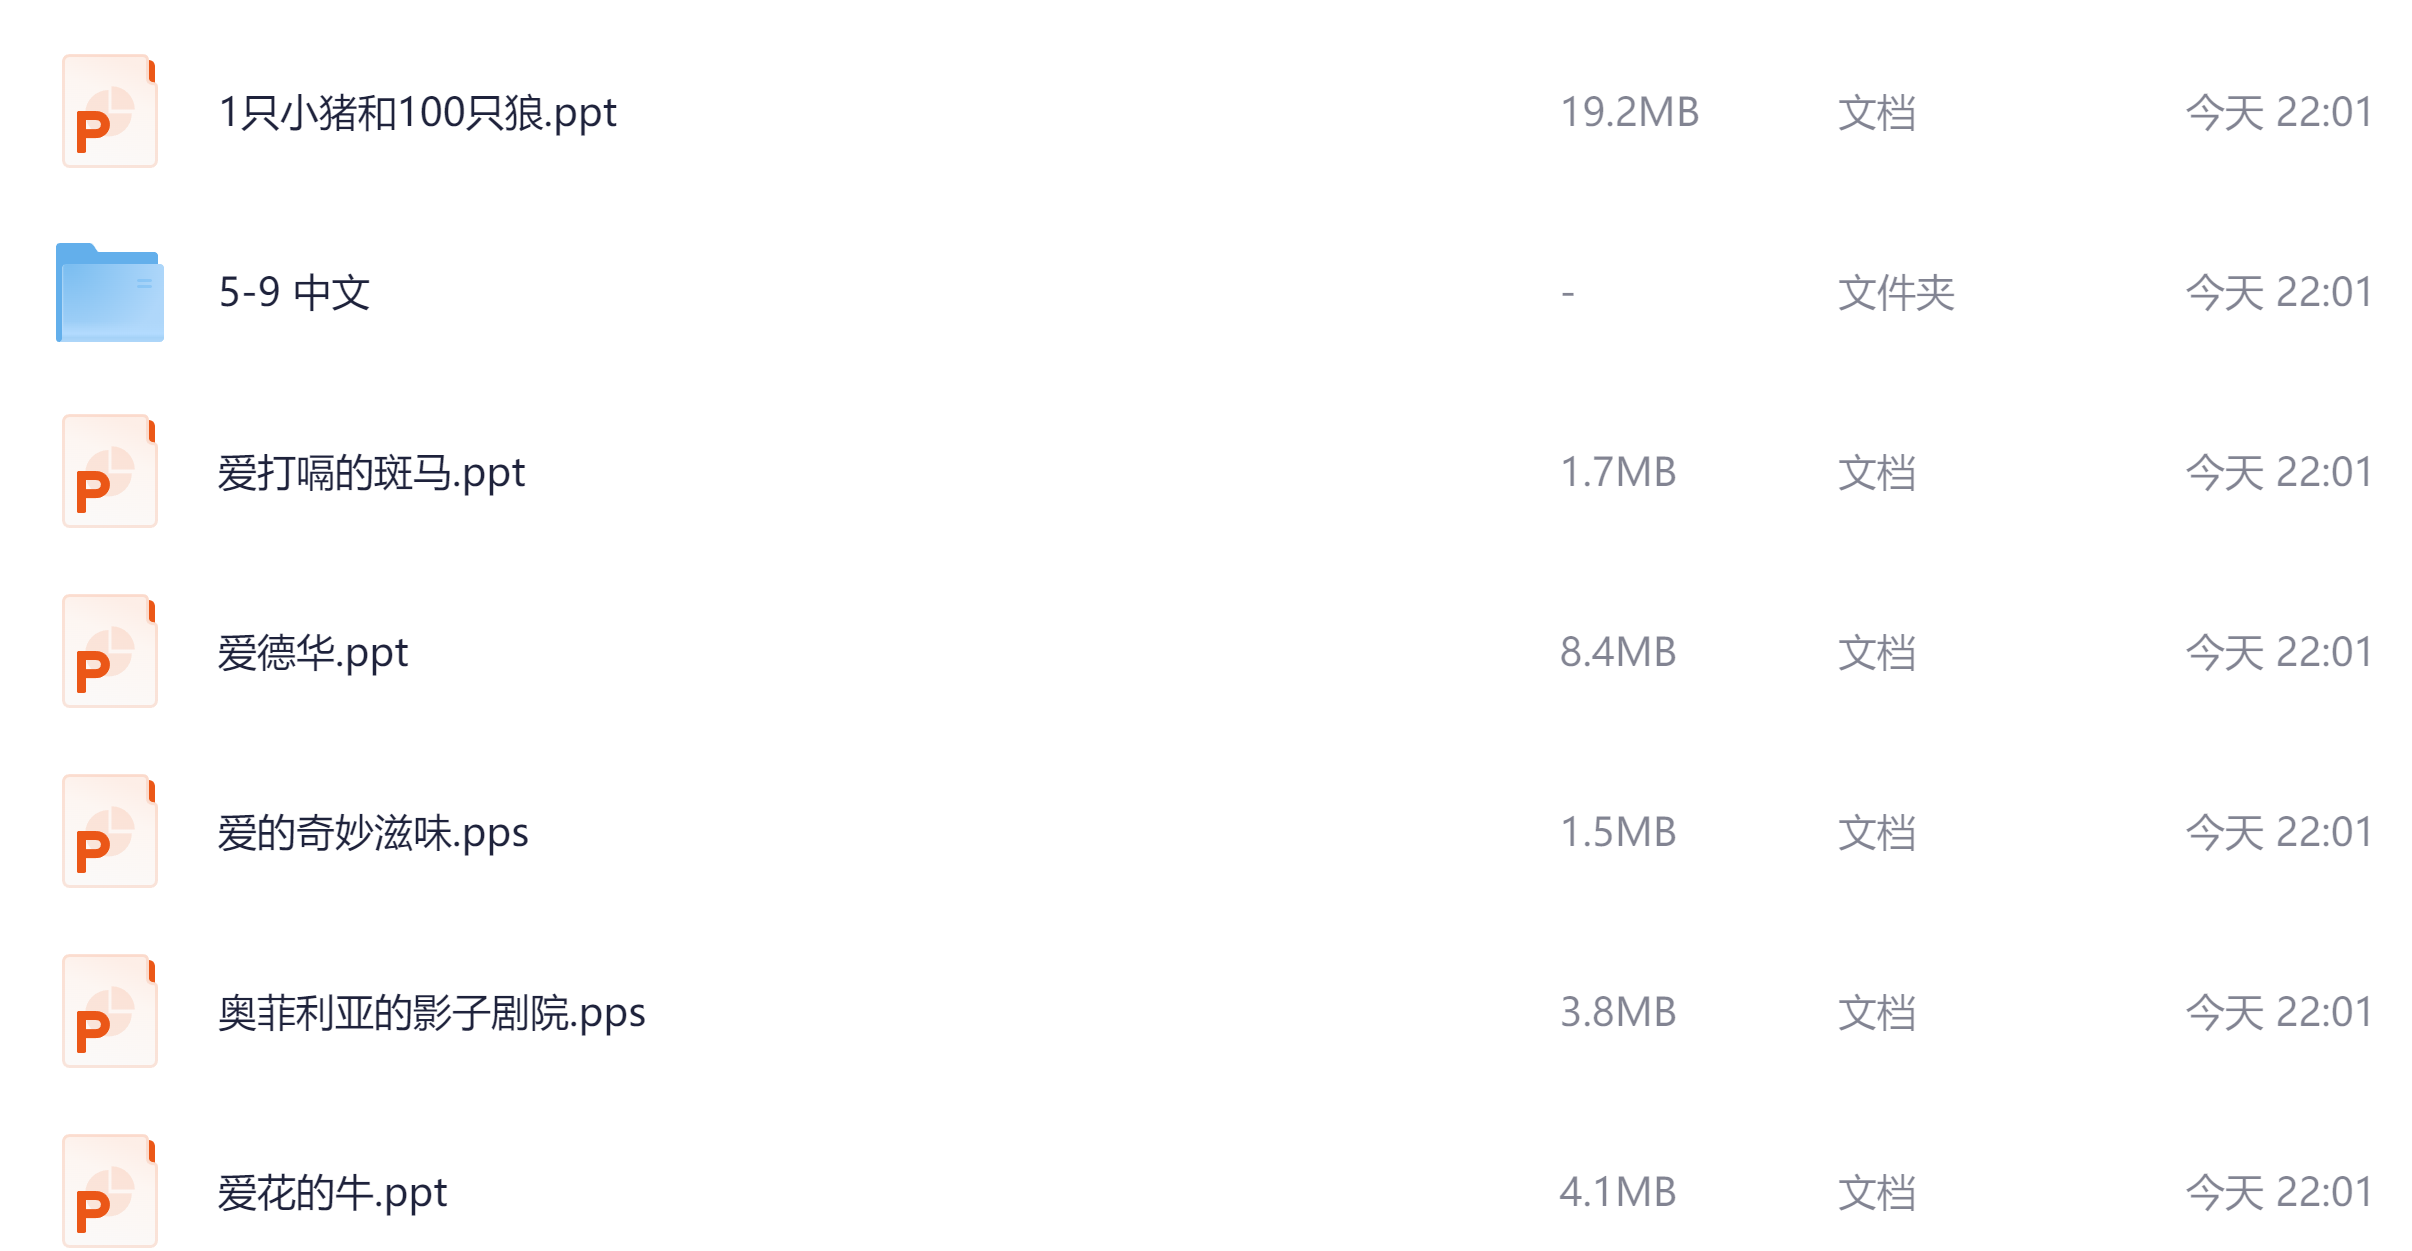Click the 今天 22:01 date of 奥菲利亚的影子剧院.pps
2412x1251 pixels.
(x=2278, y=1012)
